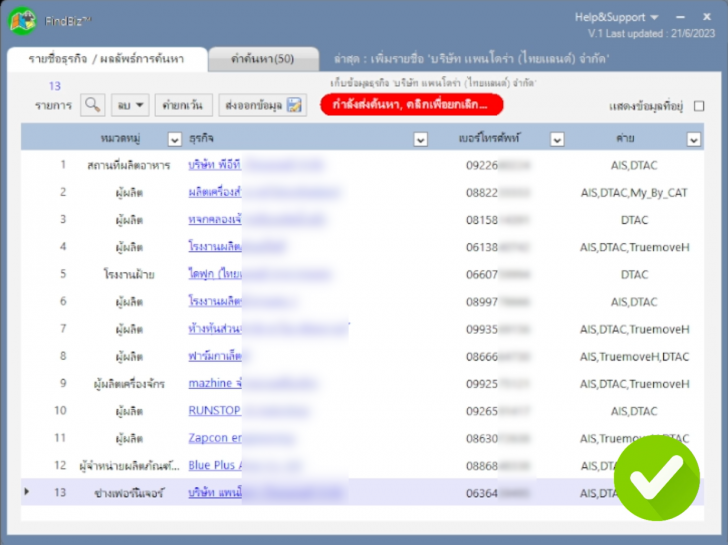
Task: Select category โรงงานฝ้าย in row 5
Action: pos(129,275)
